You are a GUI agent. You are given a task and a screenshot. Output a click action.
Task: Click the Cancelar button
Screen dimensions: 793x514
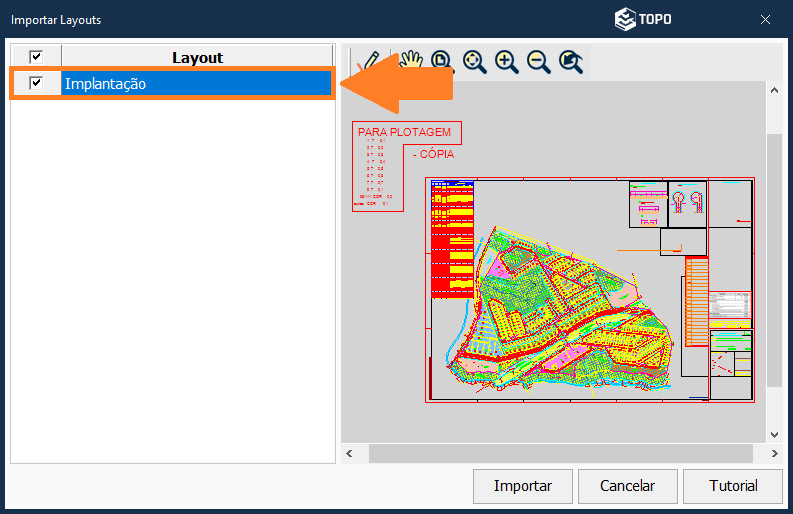tap(627, 486)
